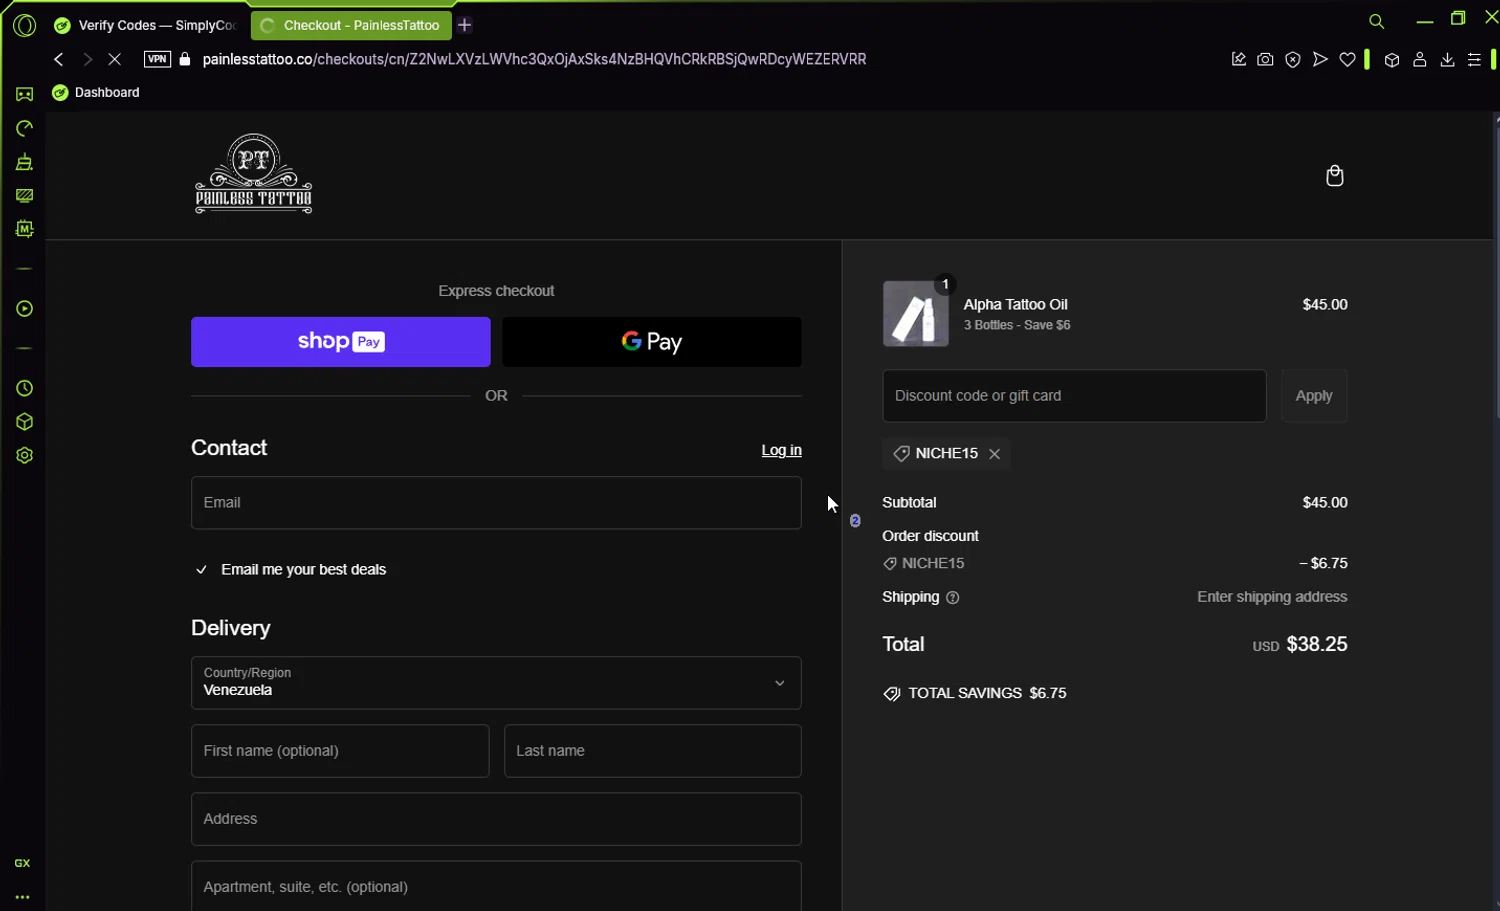Focus the First name (optional) field
Screen dimensions: 1500x911
(x=340, y=751)
